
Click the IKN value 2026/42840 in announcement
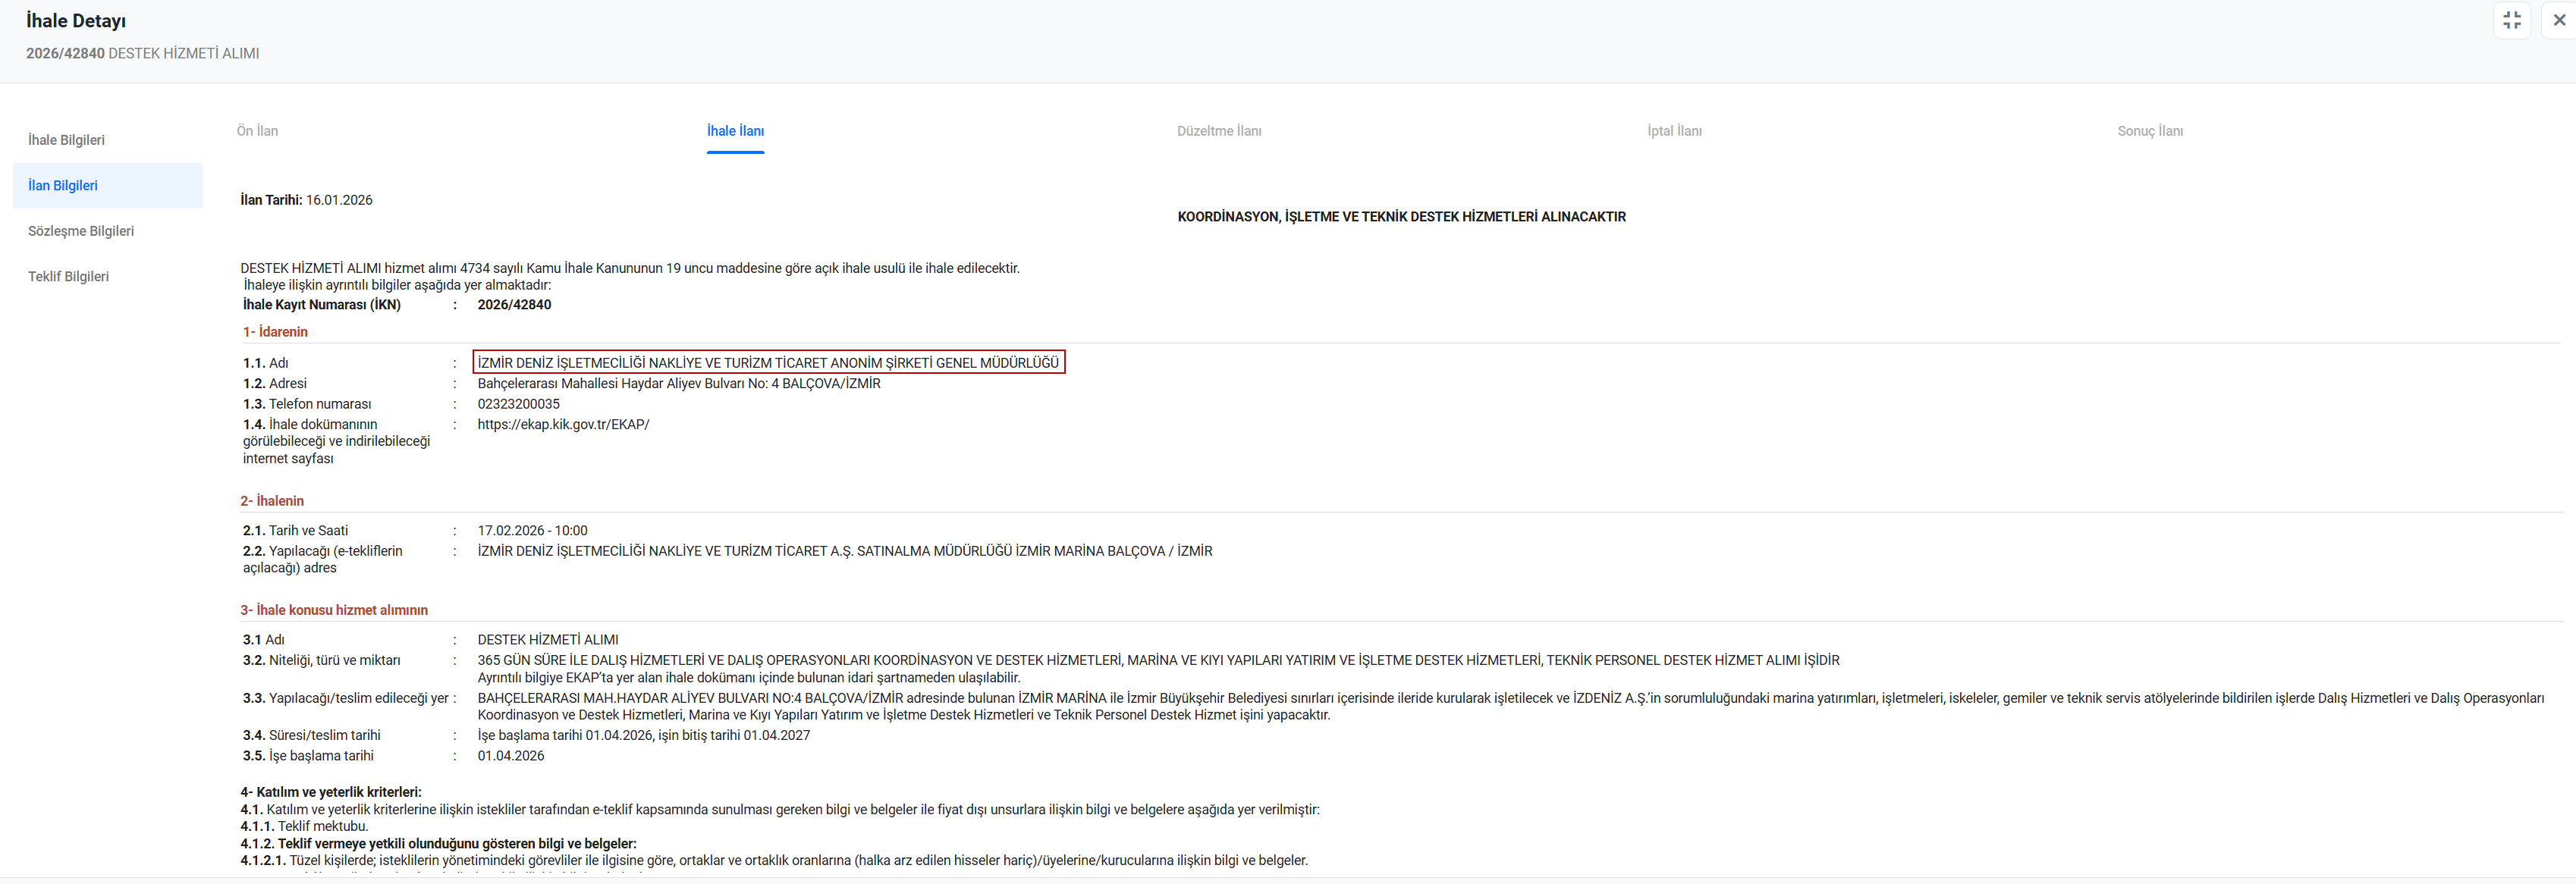(x=514, y=305)
